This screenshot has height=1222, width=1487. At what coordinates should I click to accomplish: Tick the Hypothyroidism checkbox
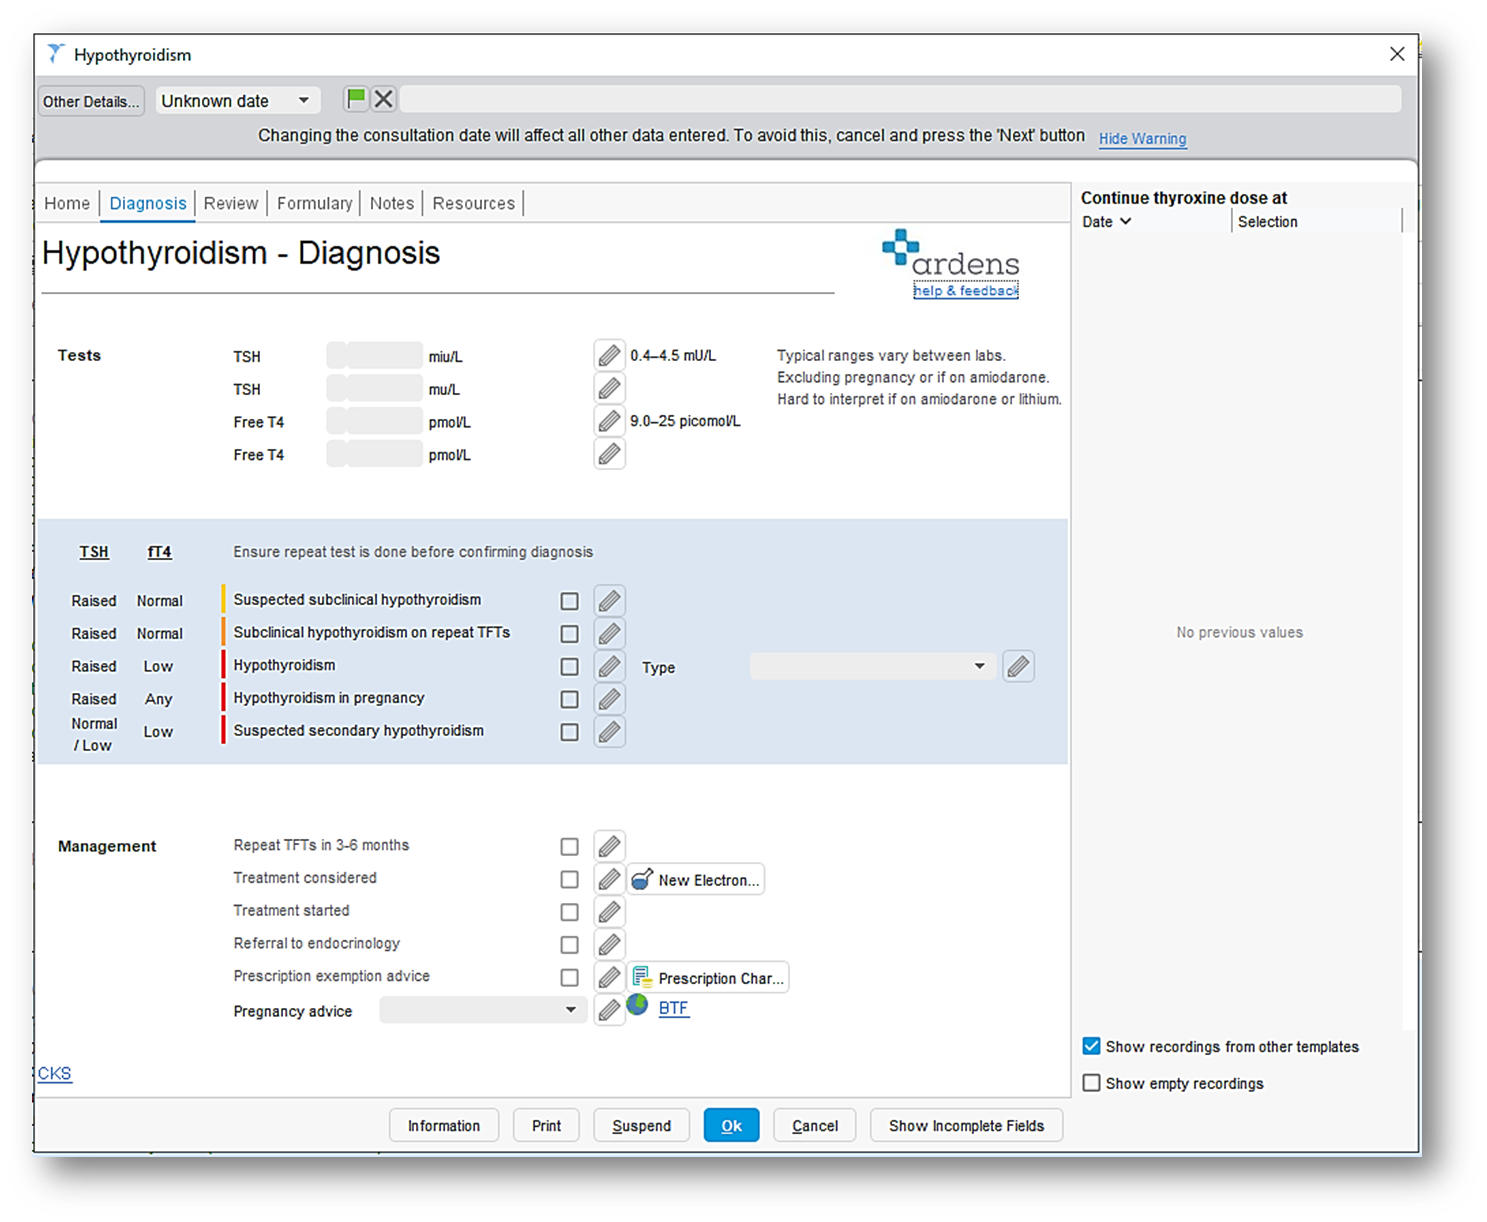(x=569, y=667)
